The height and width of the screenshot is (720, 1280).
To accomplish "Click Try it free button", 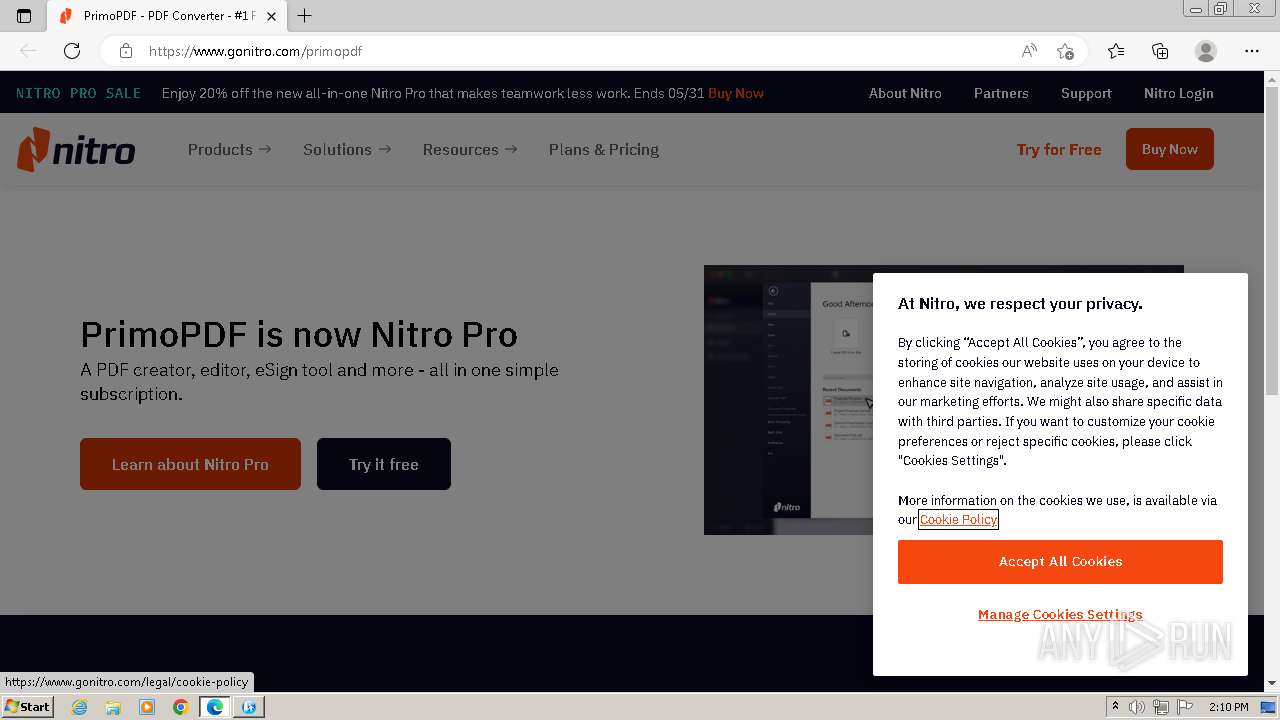I will pos(384,464).
